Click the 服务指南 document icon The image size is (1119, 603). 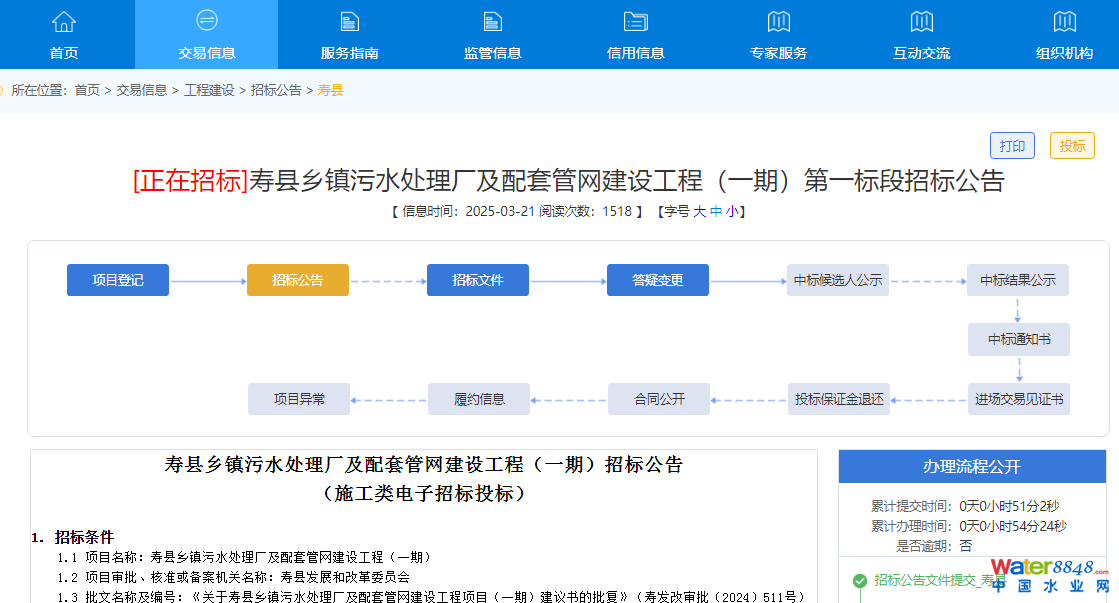(x=349, y=21)
